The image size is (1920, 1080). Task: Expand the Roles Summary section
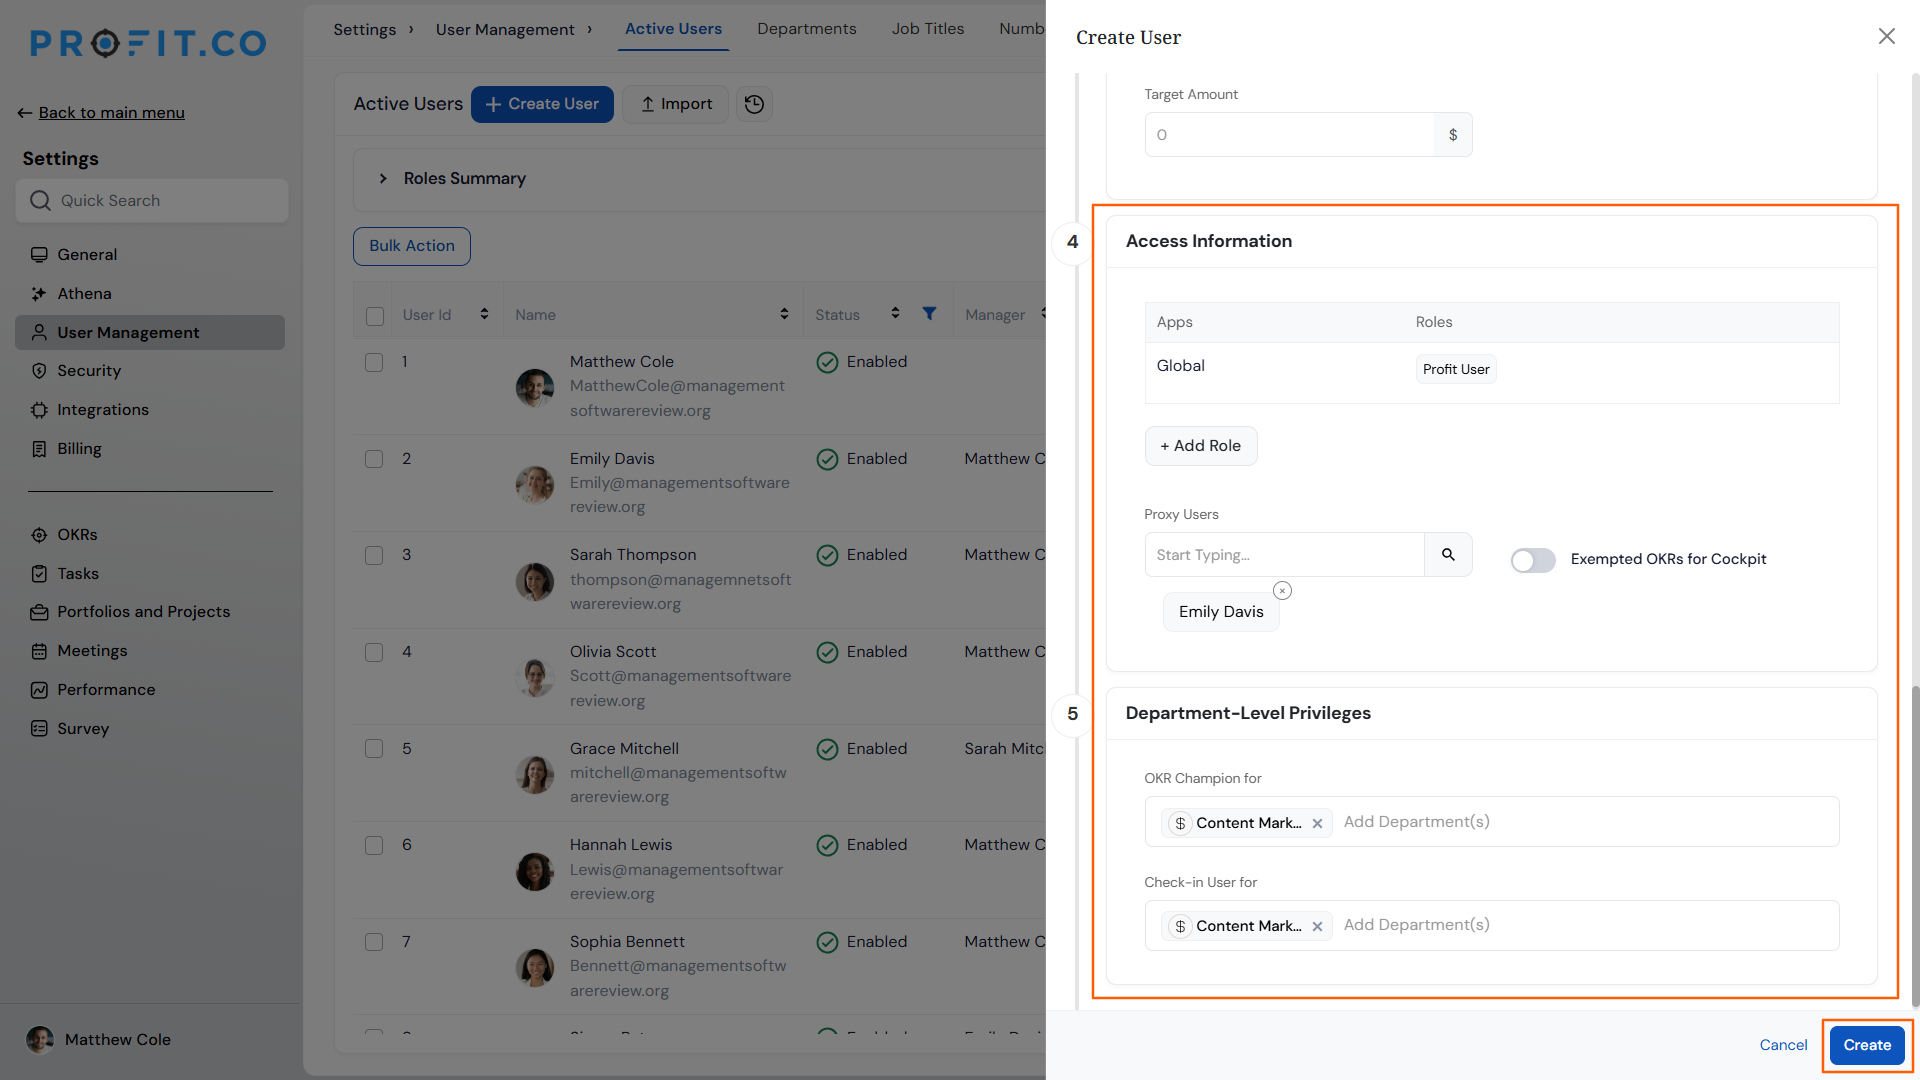383,179
